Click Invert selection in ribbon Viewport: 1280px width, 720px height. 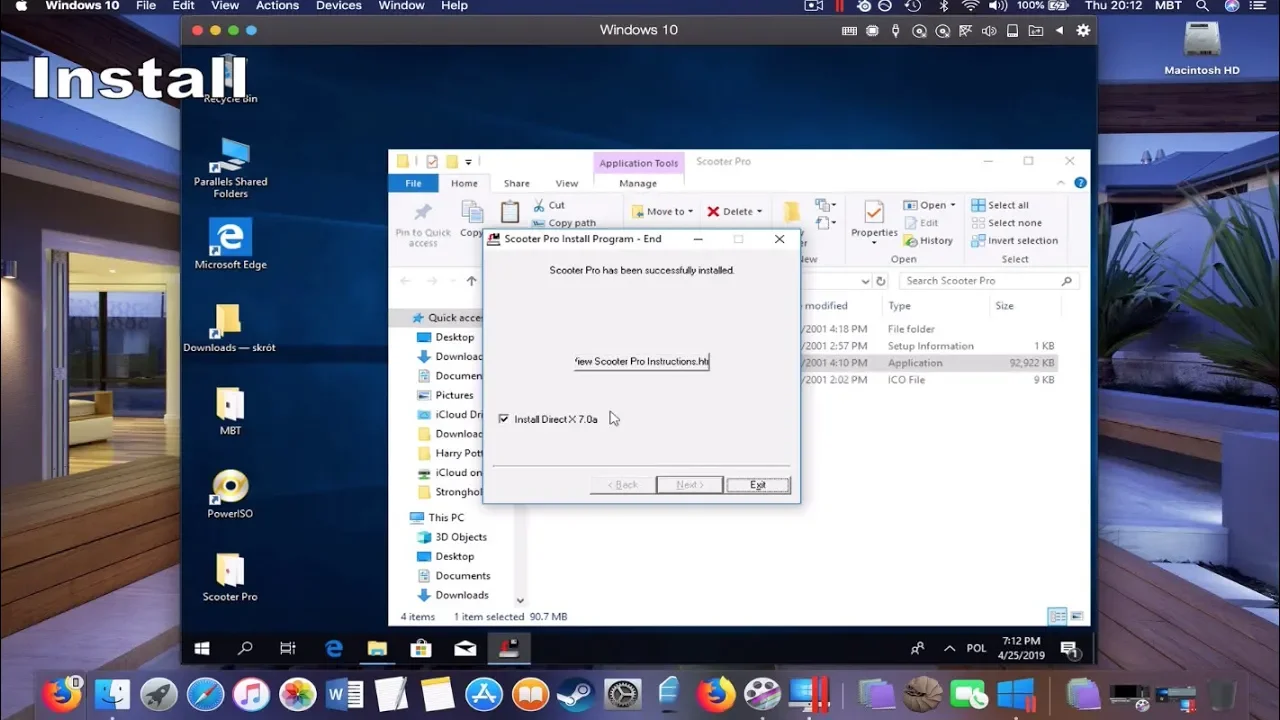coord(1014,240)
